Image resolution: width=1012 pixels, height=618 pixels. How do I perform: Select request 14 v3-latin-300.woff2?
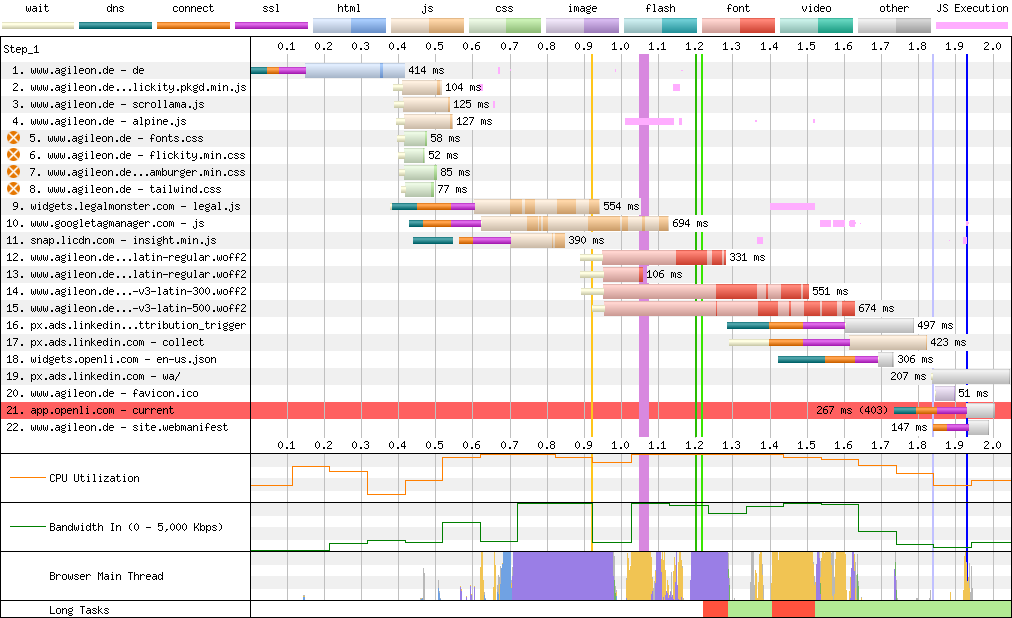(126, 291)
